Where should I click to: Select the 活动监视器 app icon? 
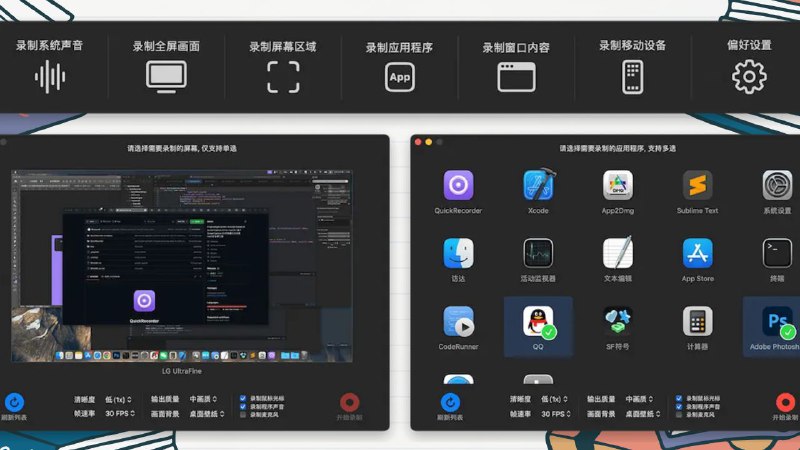[x=538, y=253]
